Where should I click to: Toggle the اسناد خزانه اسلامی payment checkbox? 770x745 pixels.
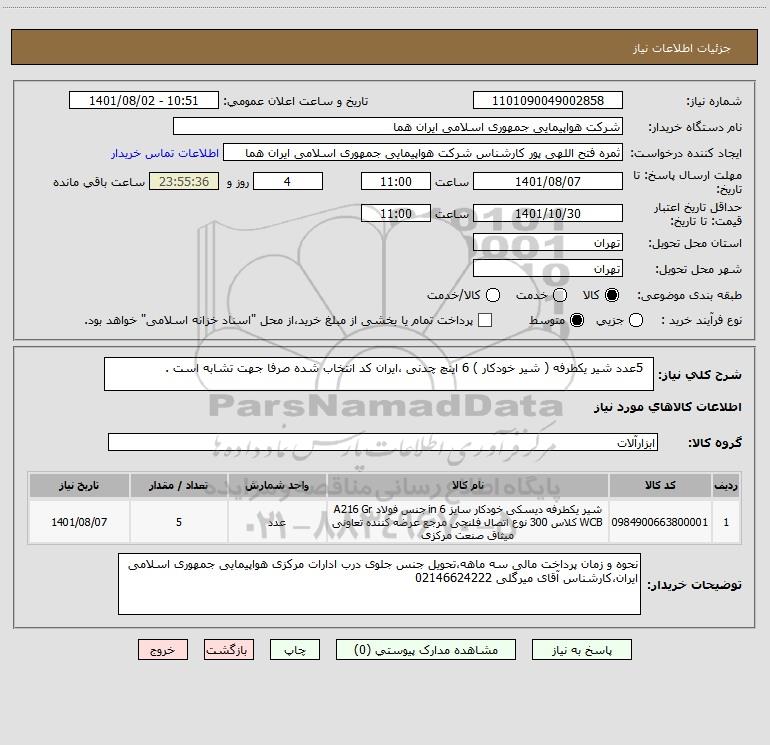pos(485,320)
